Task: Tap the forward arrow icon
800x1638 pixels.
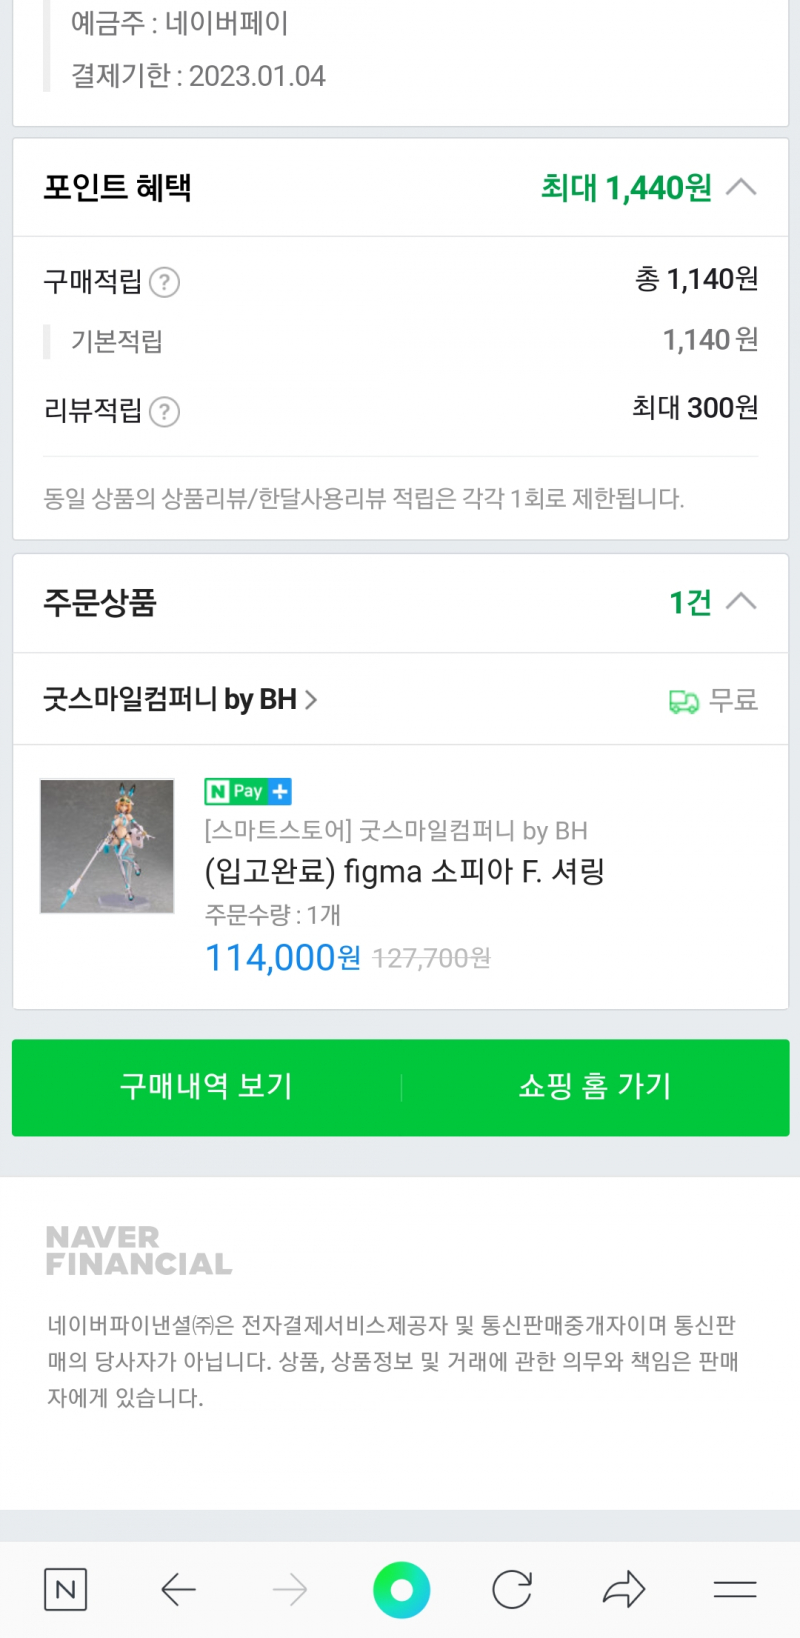Action: pos(290,1589)
